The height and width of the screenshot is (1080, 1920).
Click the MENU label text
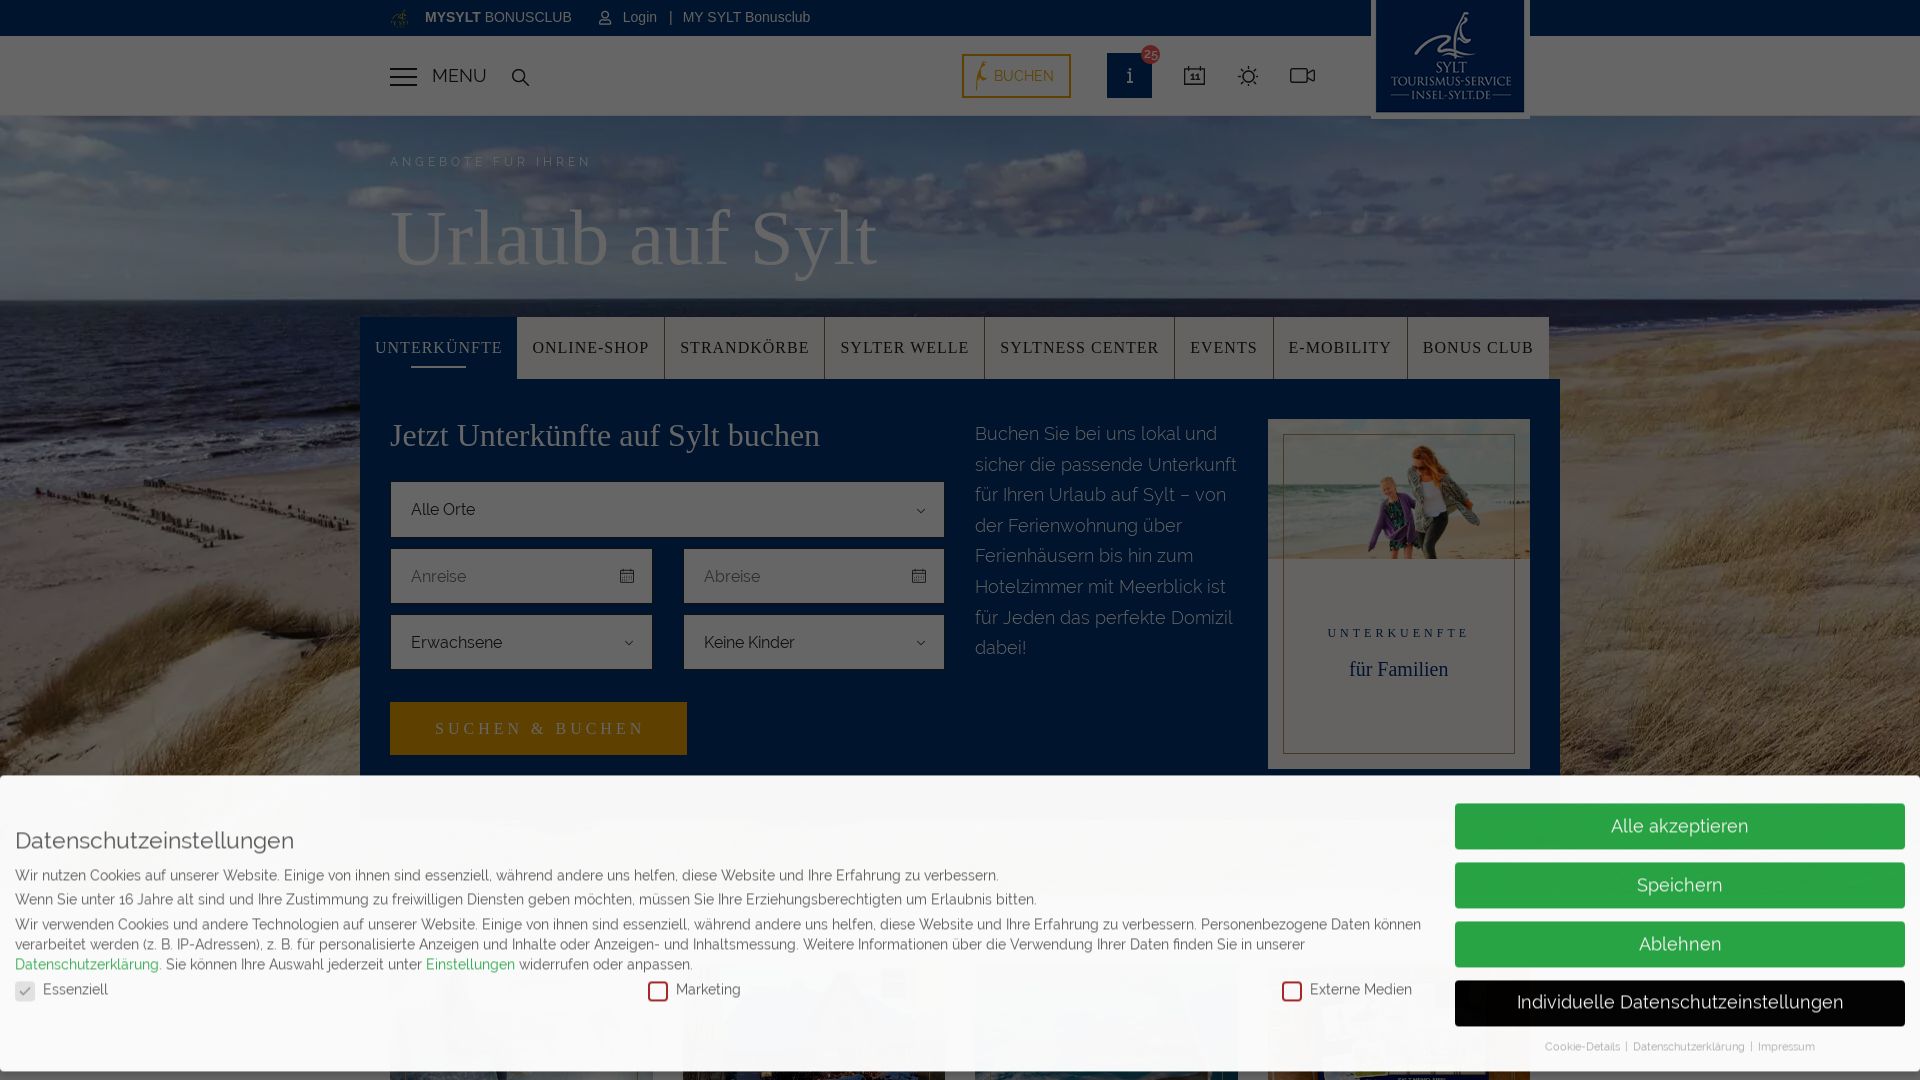coord(459,77)
